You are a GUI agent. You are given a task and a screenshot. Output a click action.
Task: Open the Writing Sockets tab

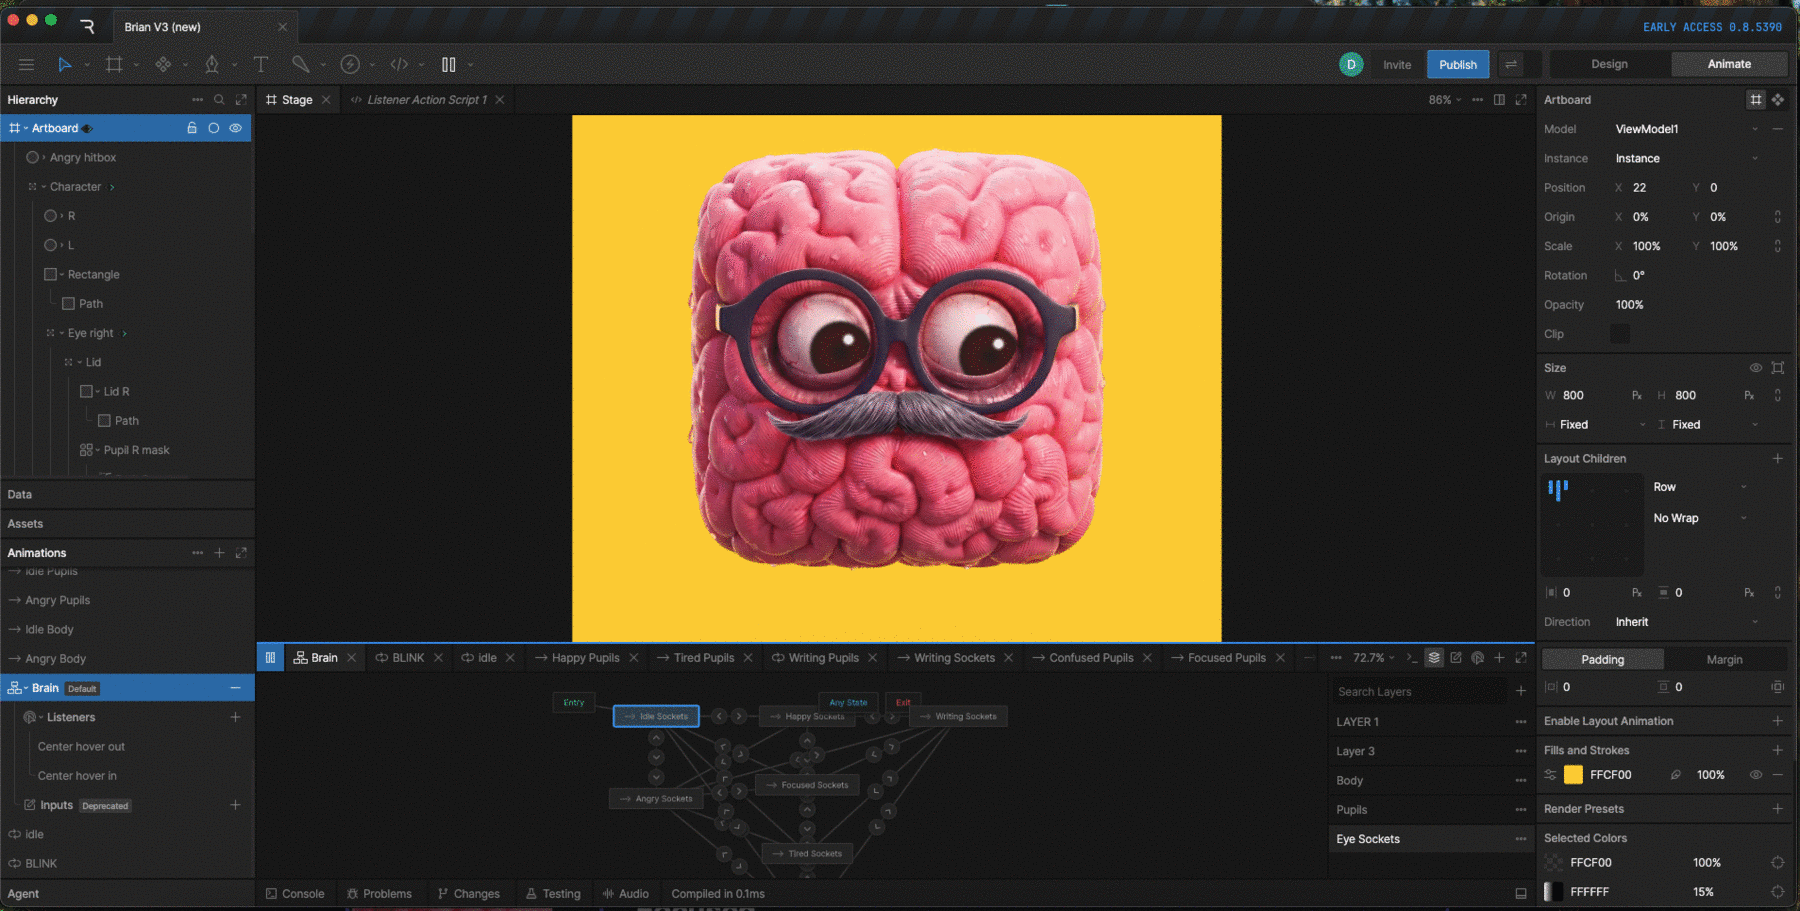954,658
